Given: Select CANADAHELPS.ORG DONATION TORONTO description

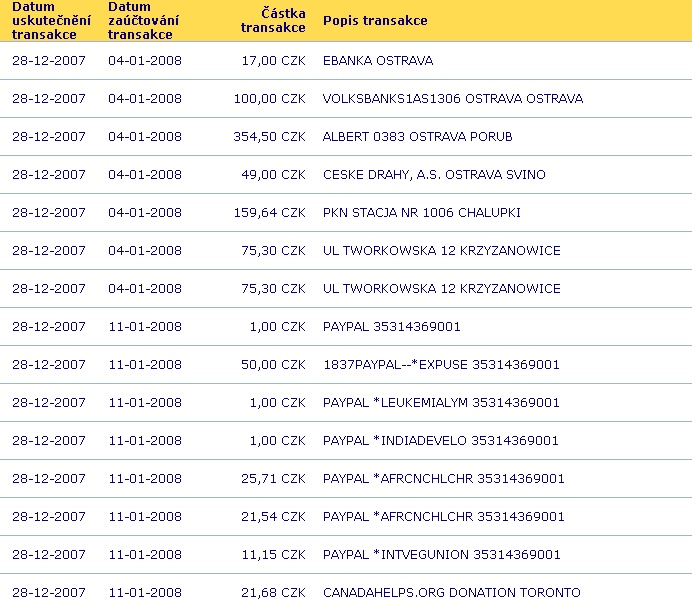Looking at the screenshot, I should tap(451, 592).
